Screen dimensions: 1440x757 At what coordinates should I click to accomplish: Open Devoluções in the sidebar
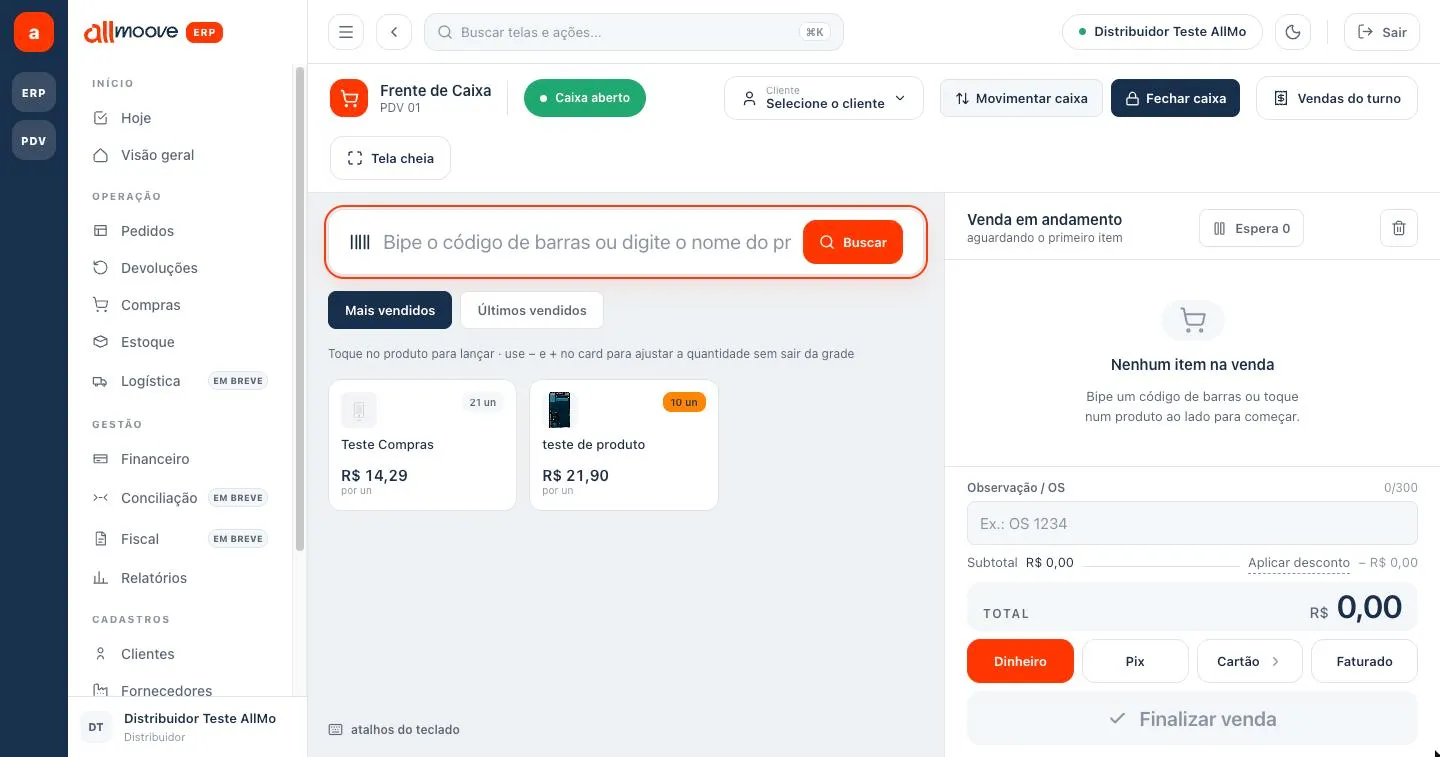pos(180,268)
